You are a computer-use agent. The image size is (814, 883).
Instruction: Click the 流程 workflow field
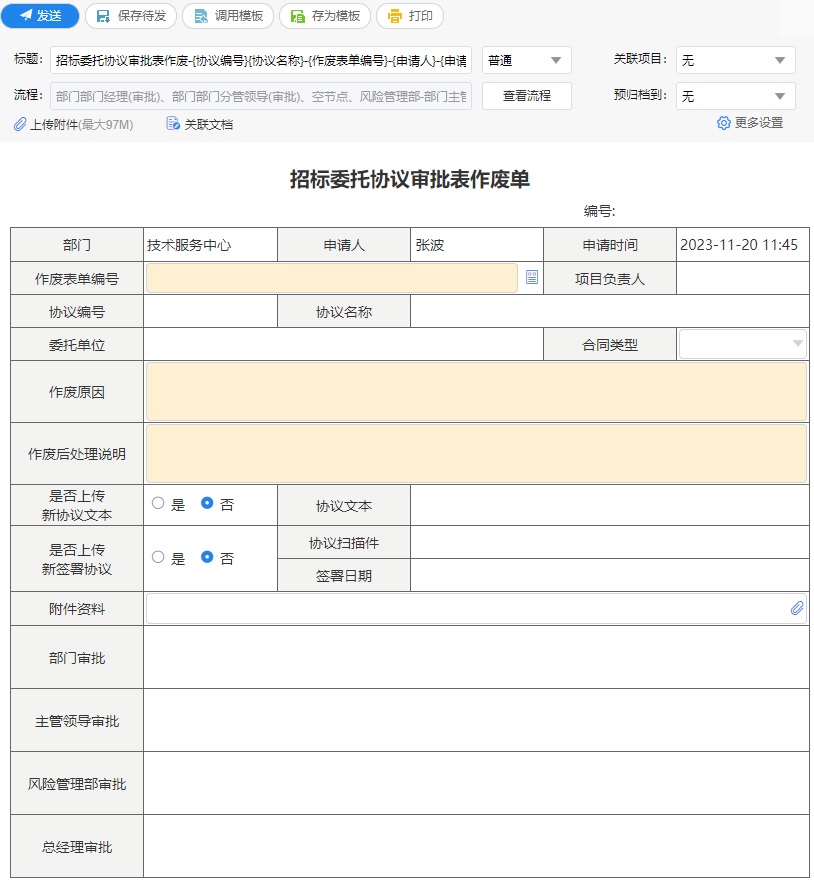[x=261, y=96]
